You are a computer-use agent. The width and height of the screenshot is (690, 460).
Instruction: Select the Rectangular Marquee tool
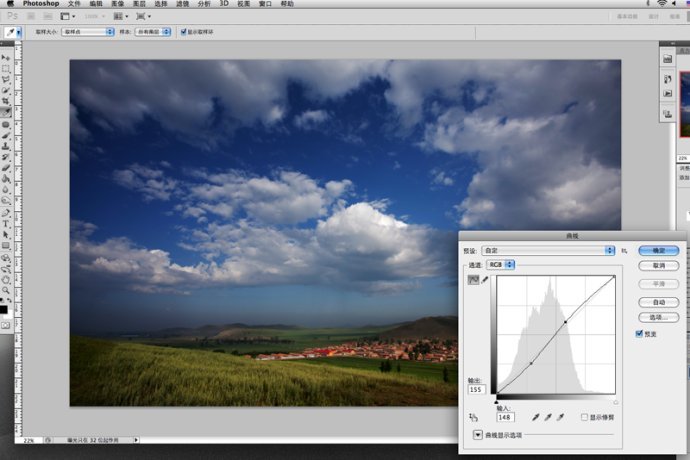point(6,68)
